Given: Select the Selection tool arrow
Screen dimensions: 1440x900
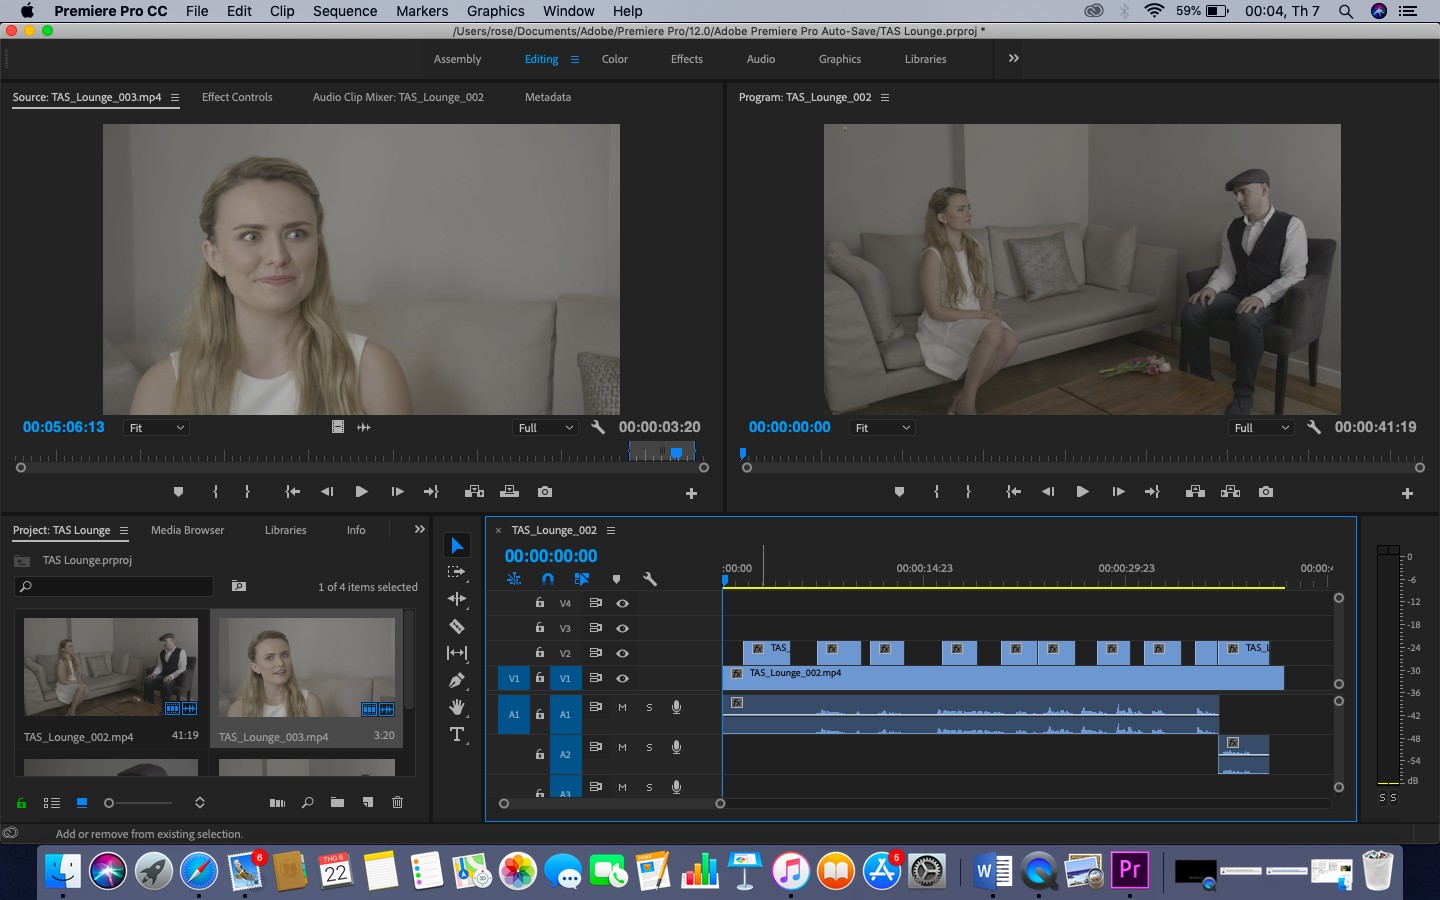Looking at the screenshot, I should click(457, 545).
